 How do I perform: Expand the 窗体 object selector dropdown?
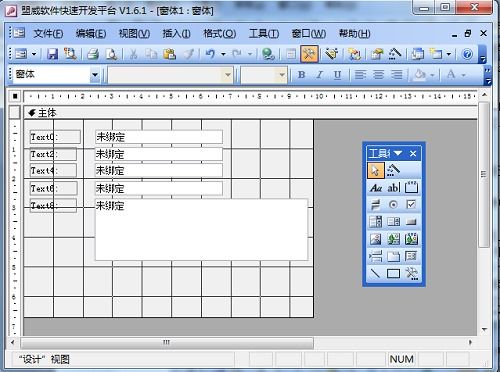click(x=95, y=75)
